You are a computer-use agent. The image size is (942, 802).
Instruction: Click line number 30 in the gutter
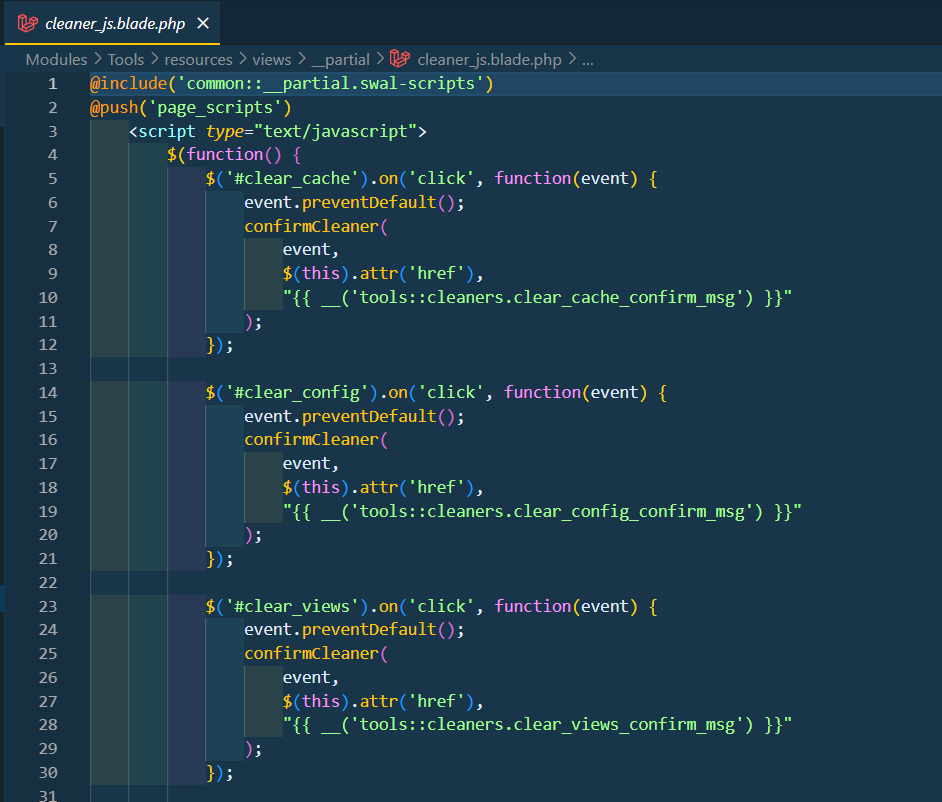pos(48,773)
